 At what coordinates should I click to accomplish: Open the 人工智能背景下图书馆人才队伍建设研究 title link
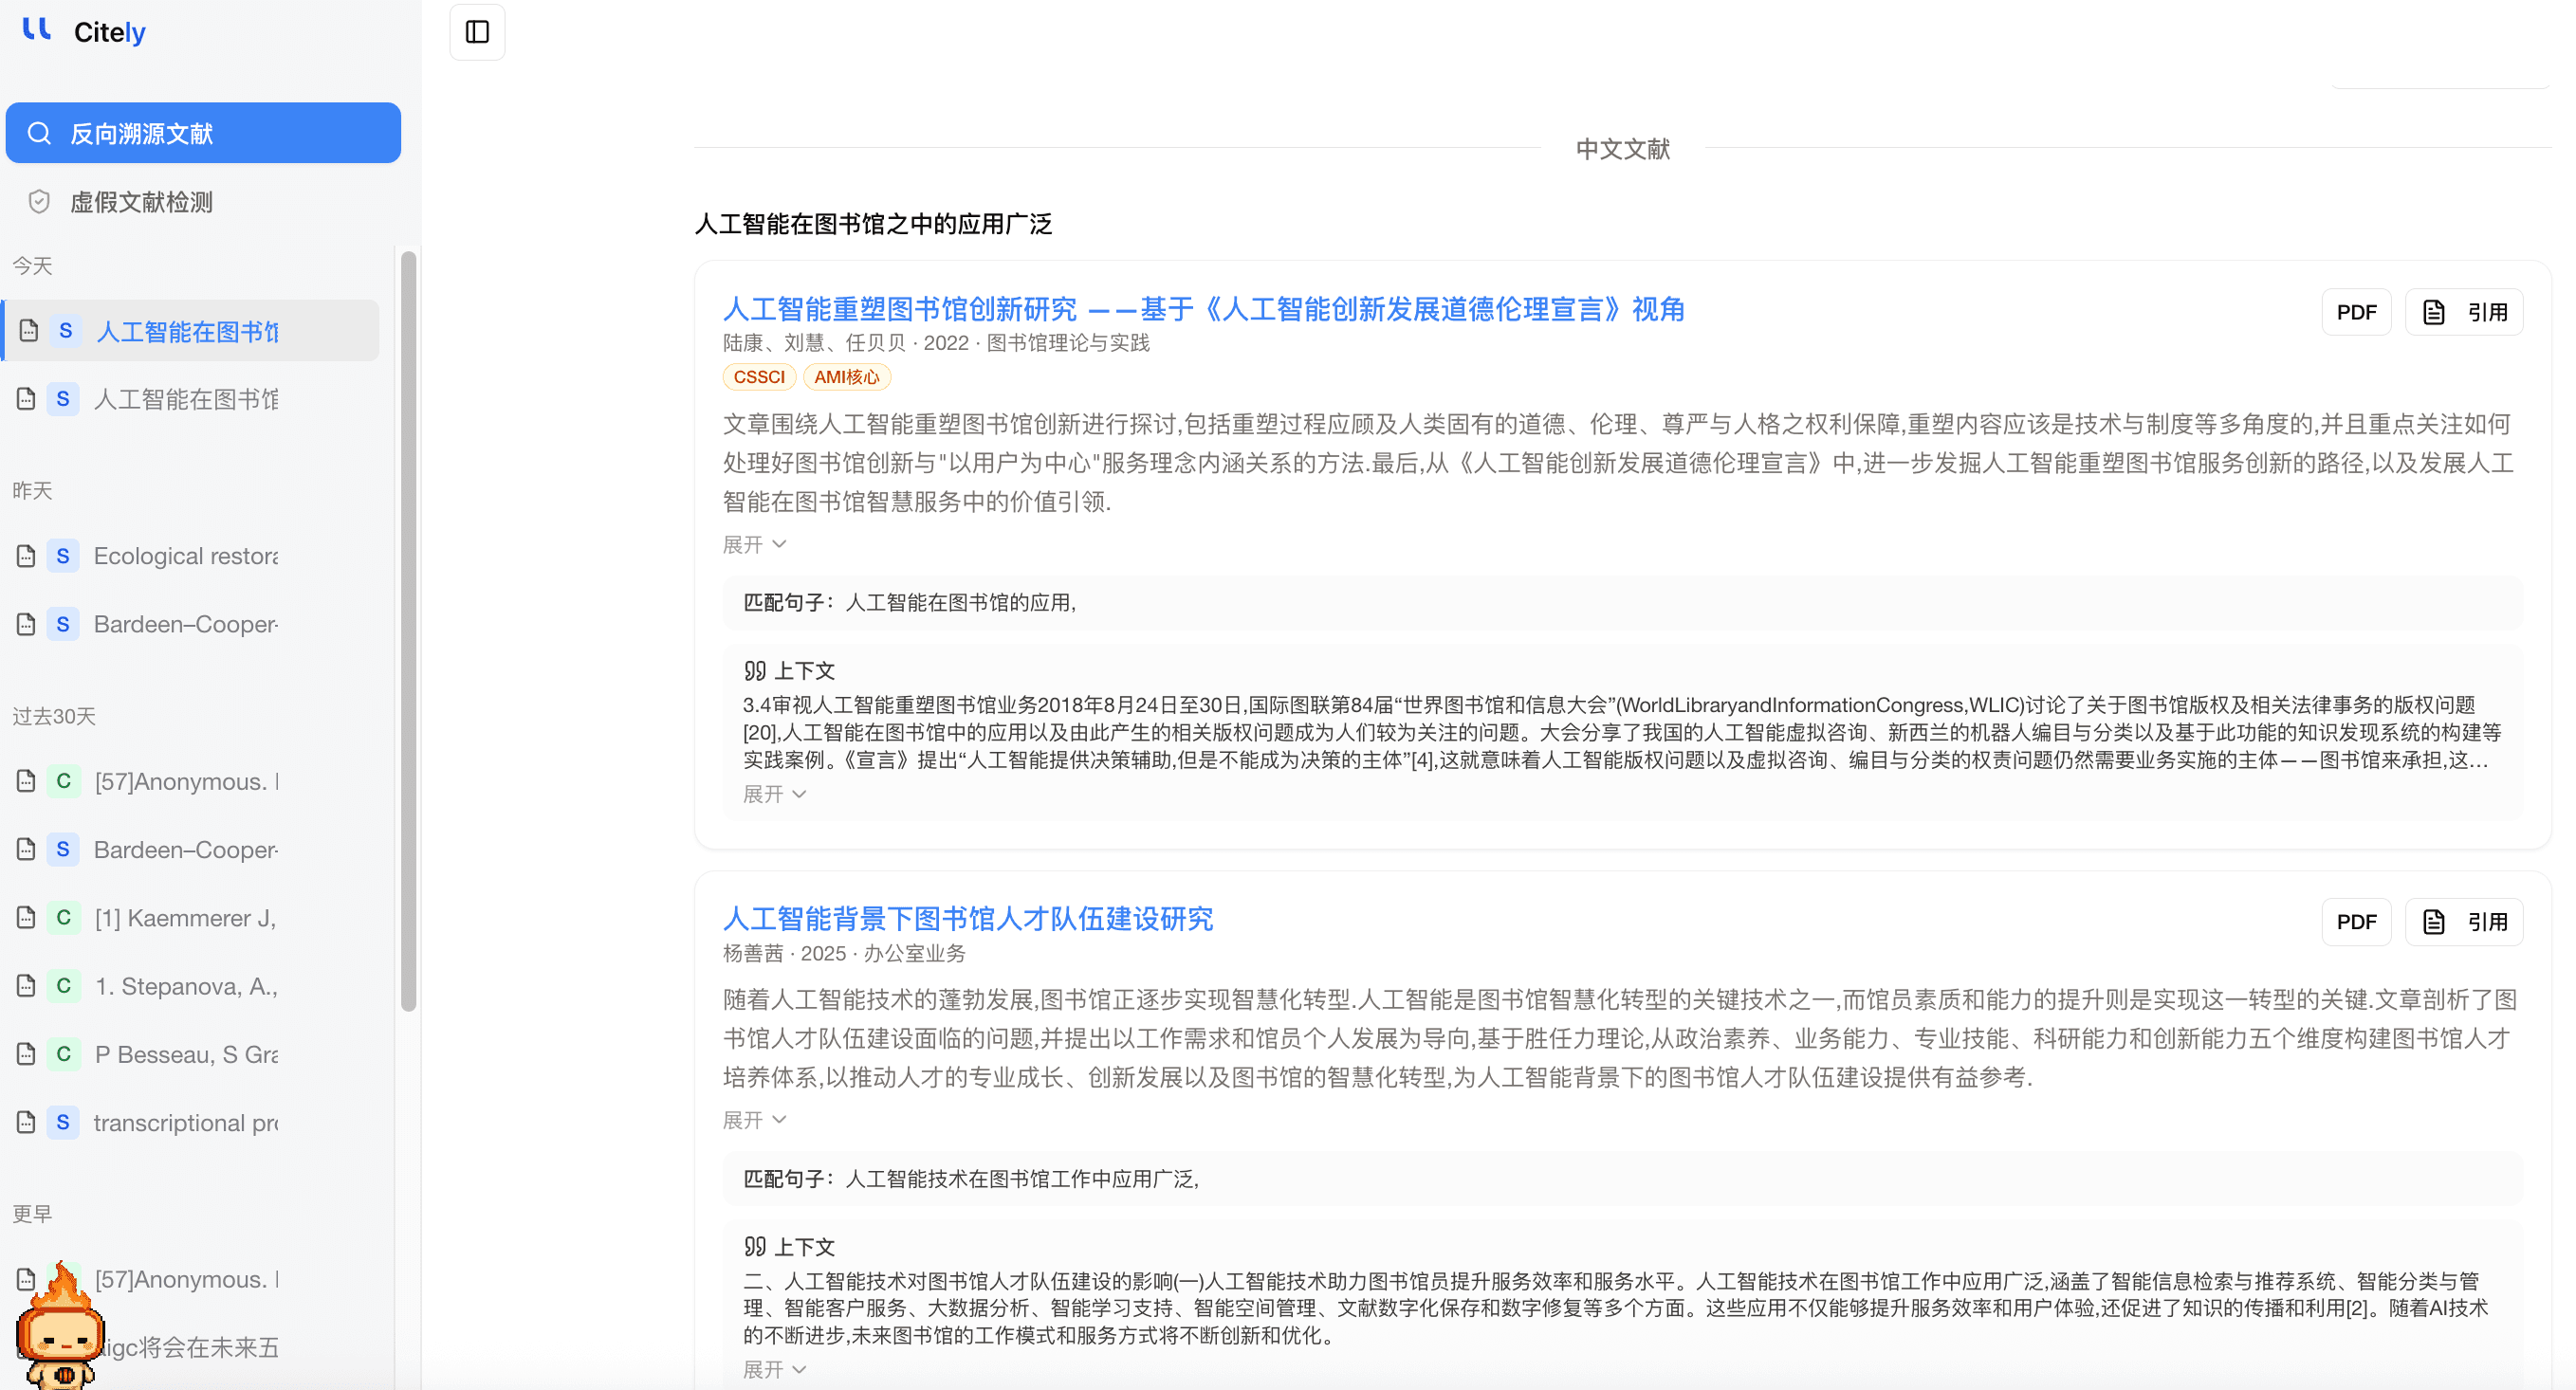pyautogui.click(x=968, y=919)
